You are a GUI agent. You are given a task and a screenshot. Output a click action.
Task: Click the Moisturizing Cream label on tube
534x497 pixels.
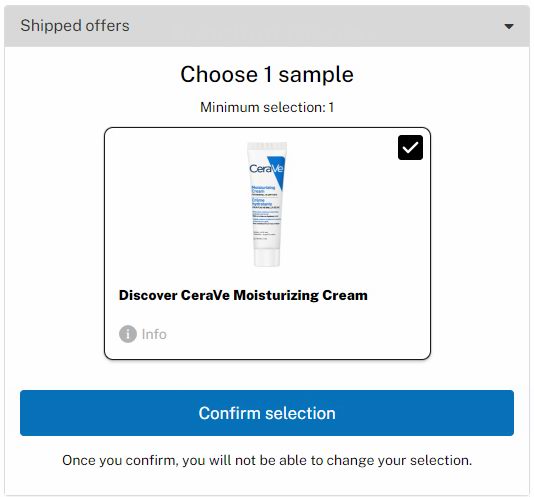(263, 189)
